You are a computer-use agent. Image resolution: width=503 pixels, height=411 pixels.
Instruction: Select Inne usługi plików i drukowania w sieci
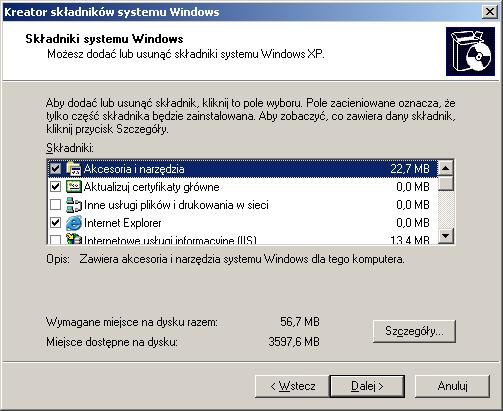click(176, 205)
